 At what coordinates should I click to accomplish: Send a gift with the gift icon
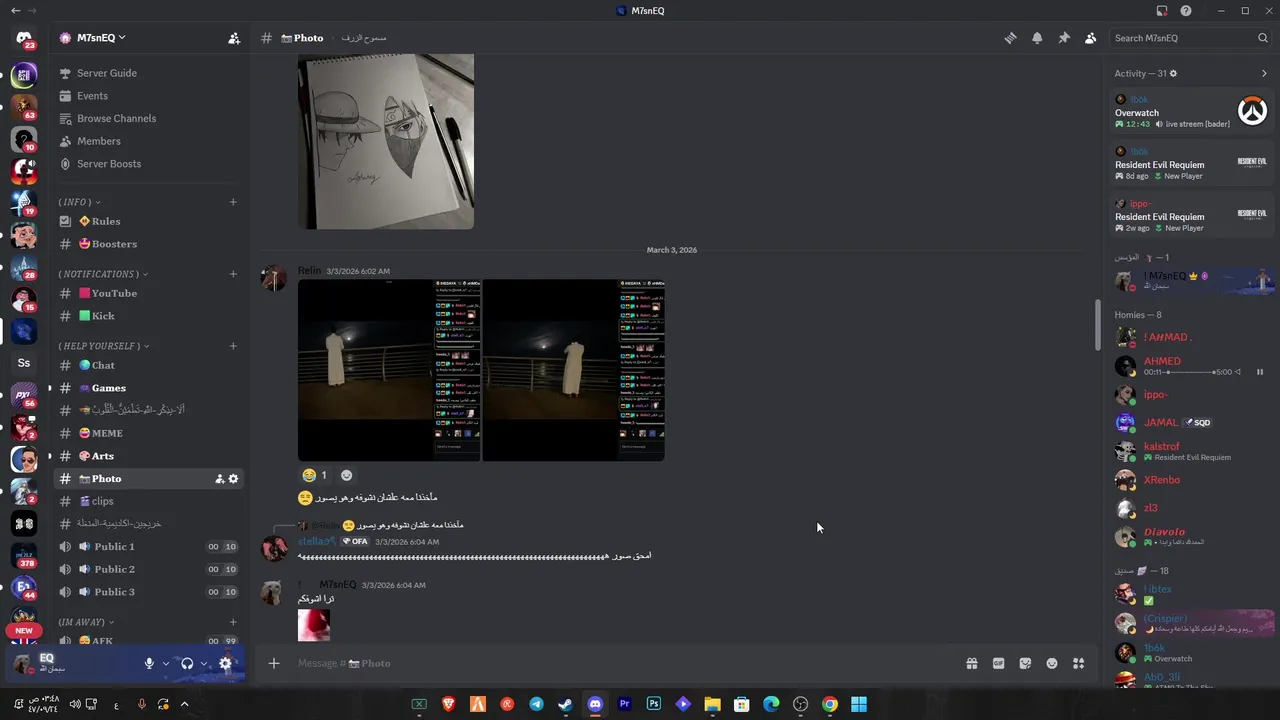[971, 663]
